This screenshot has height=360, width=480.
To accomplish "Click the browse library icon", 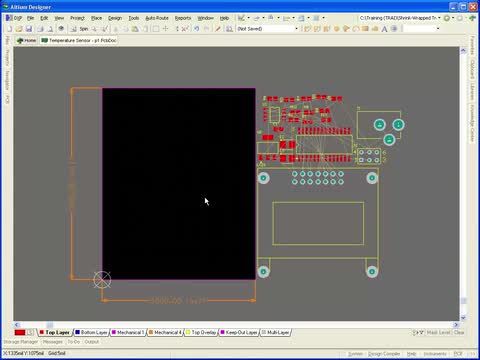I will (x=229, y=29).
